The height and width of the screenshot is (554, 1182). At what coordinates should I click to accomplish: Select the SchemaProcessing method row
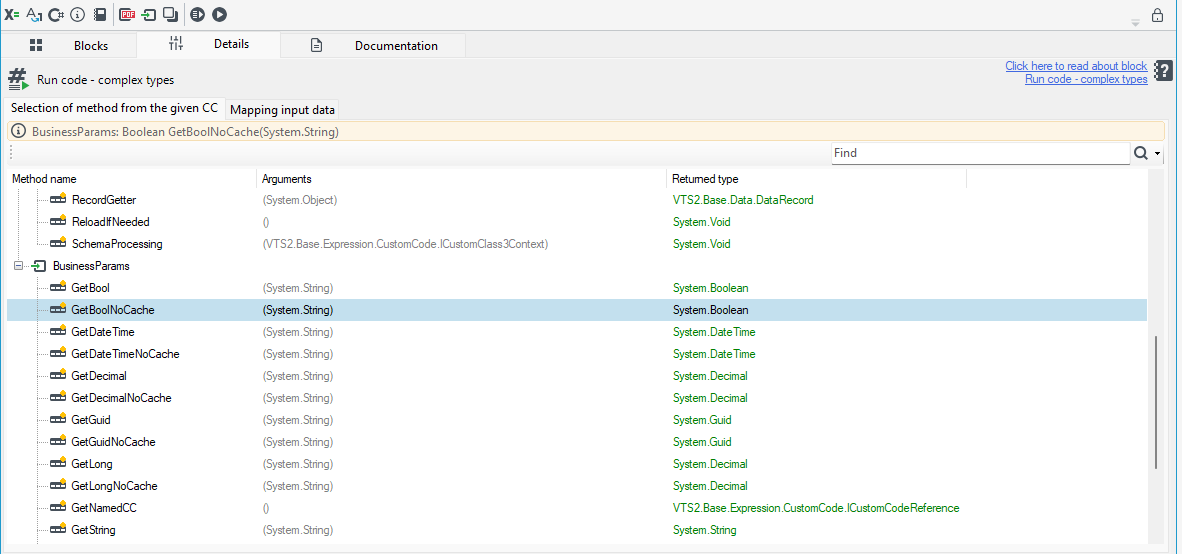tap(577, 244)
